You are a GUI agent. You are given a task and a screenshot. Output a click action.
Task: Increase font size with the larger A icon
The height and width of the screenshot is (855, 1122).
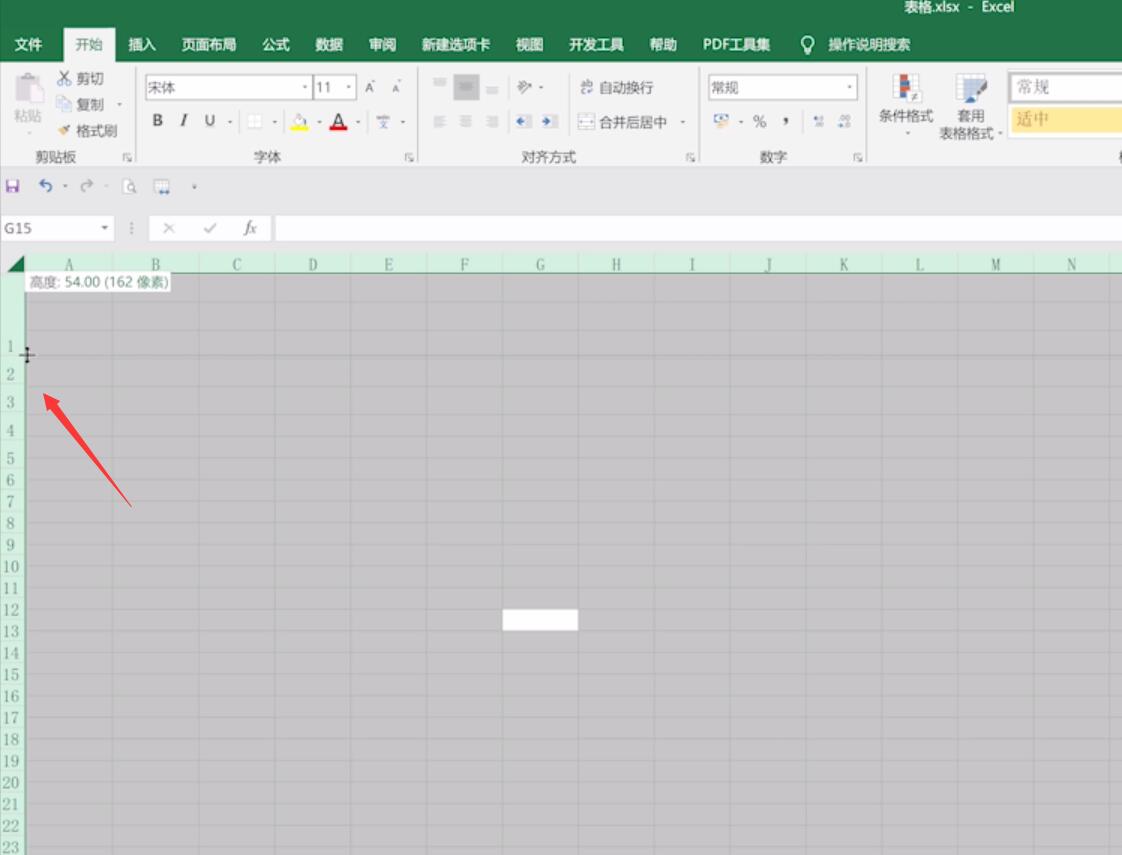pyautogui.click(x=370, y=87)
